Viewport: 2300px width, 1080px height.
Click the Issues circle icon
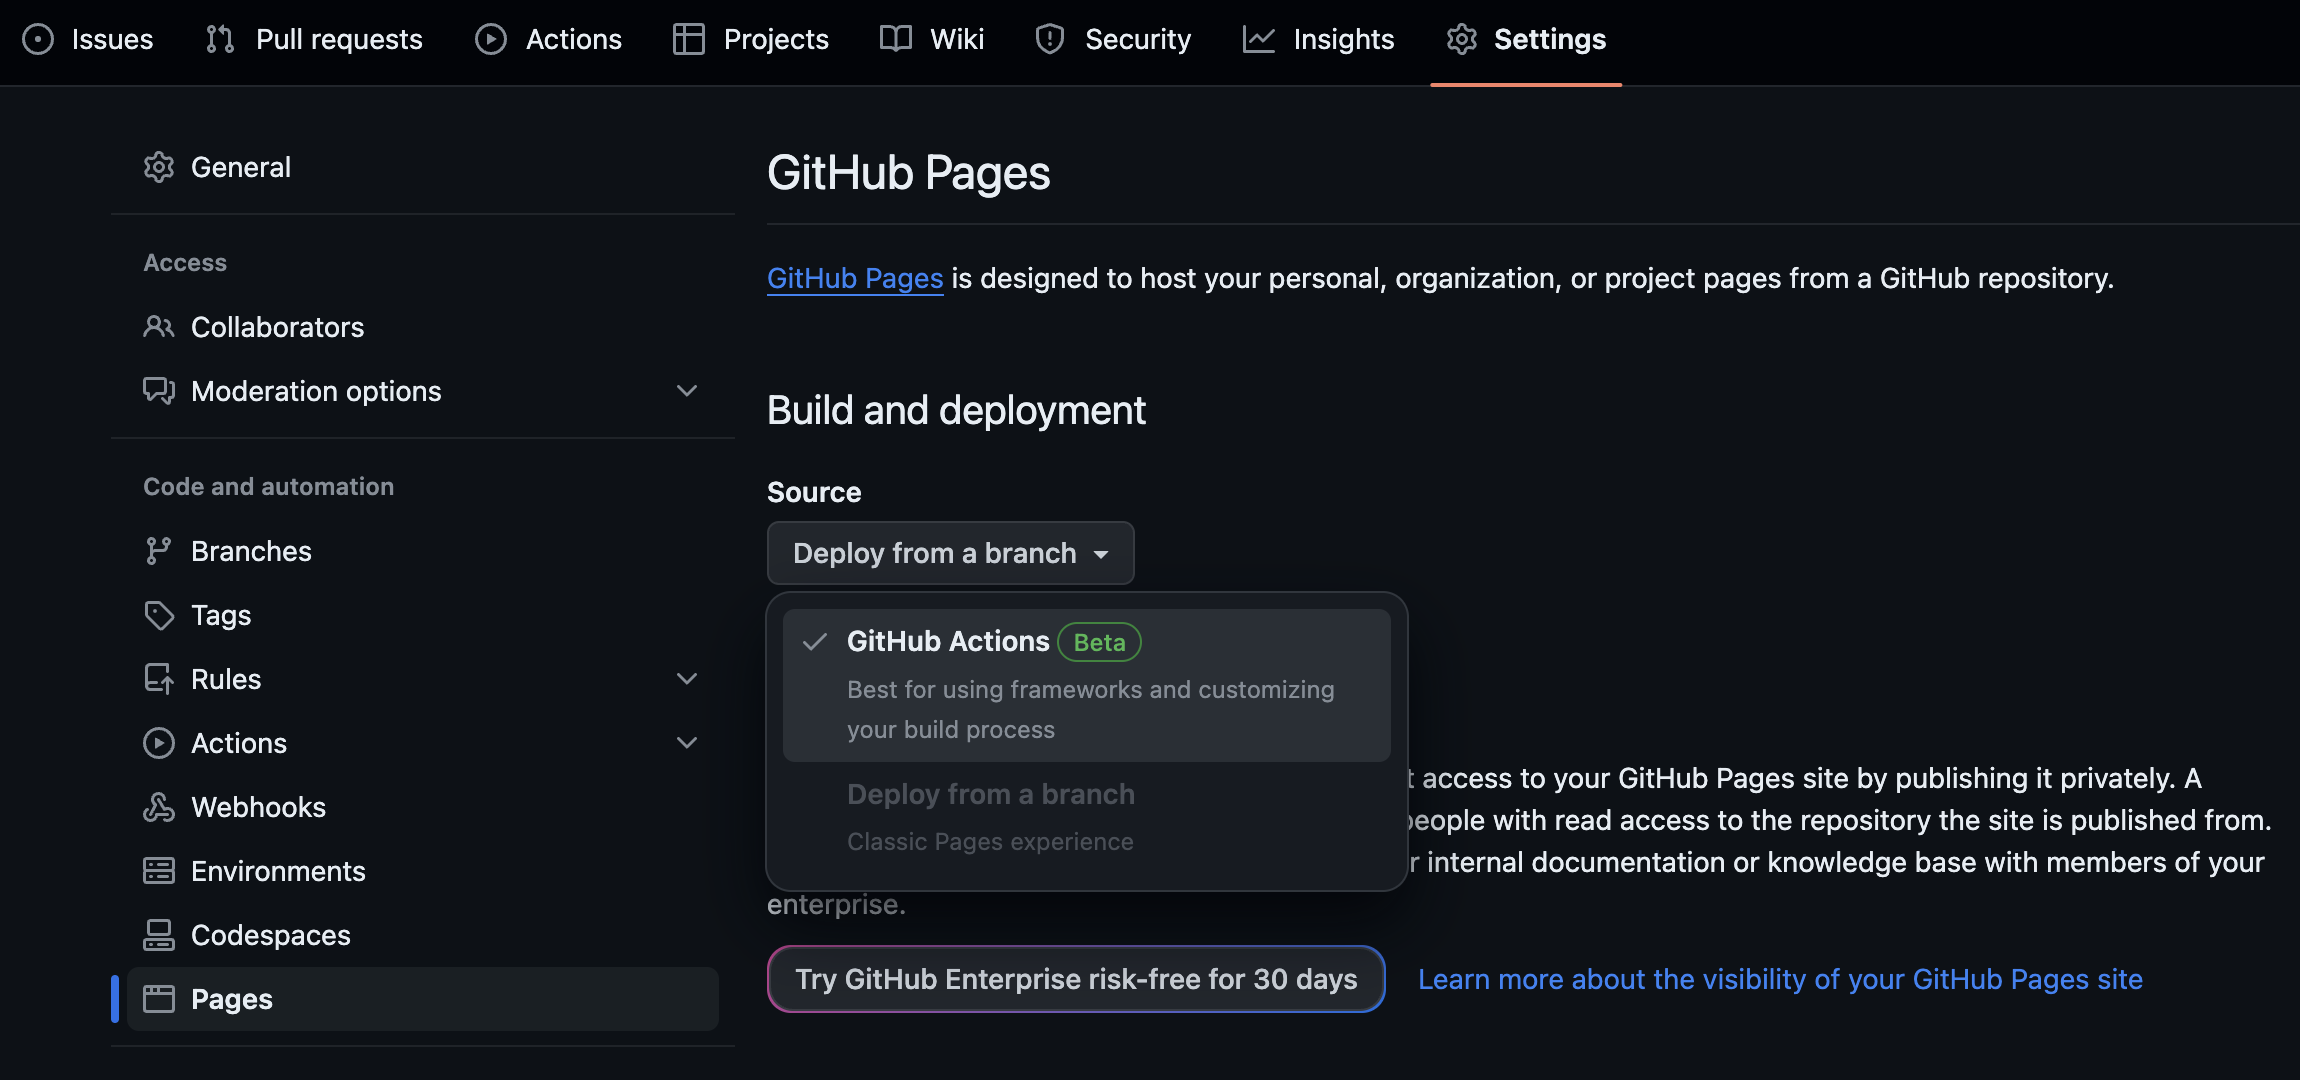(38, 39)
